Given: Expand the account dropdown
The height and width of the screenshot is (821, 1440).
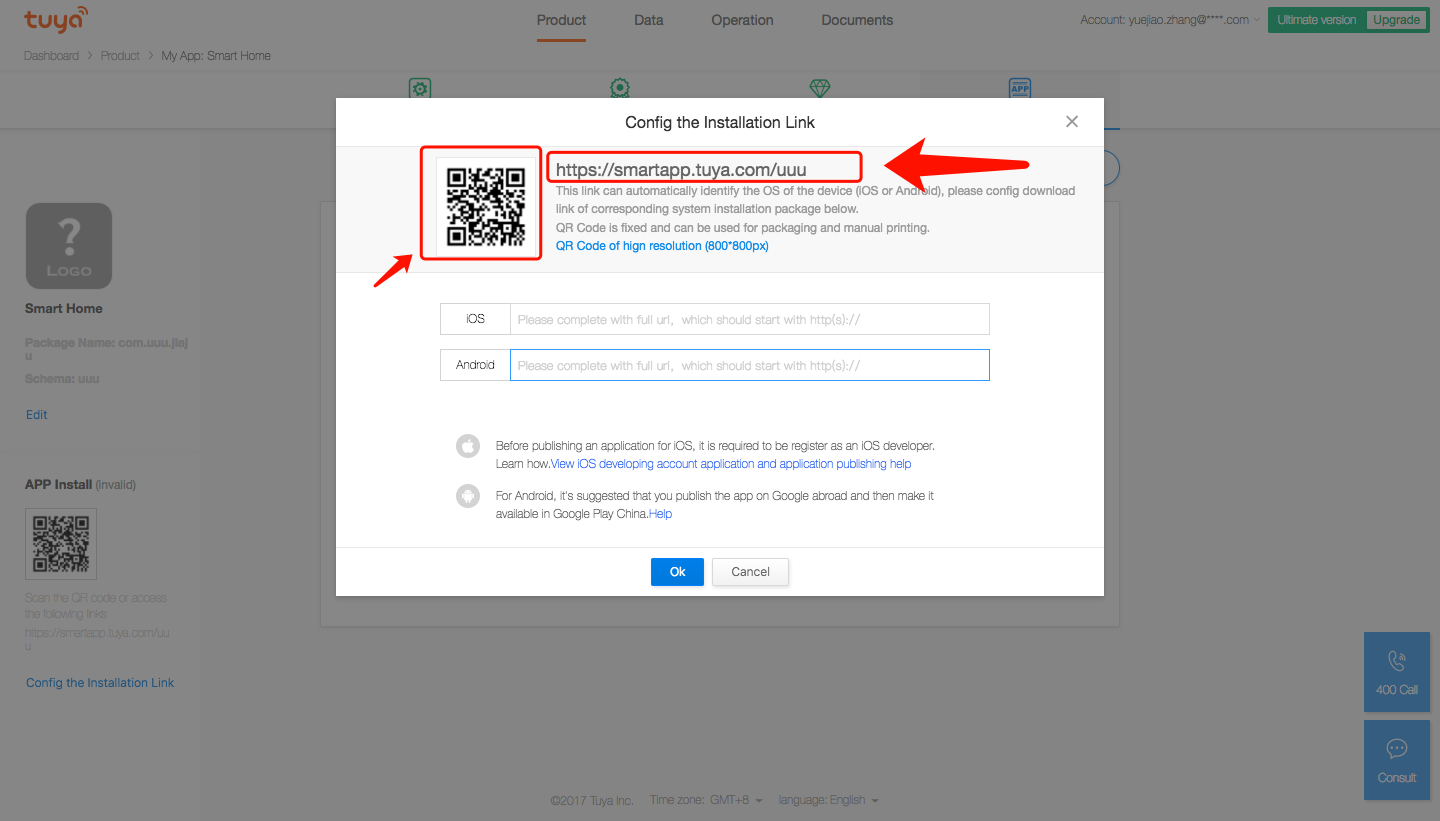Looking at the screenshot, I should coord(1170,20).
